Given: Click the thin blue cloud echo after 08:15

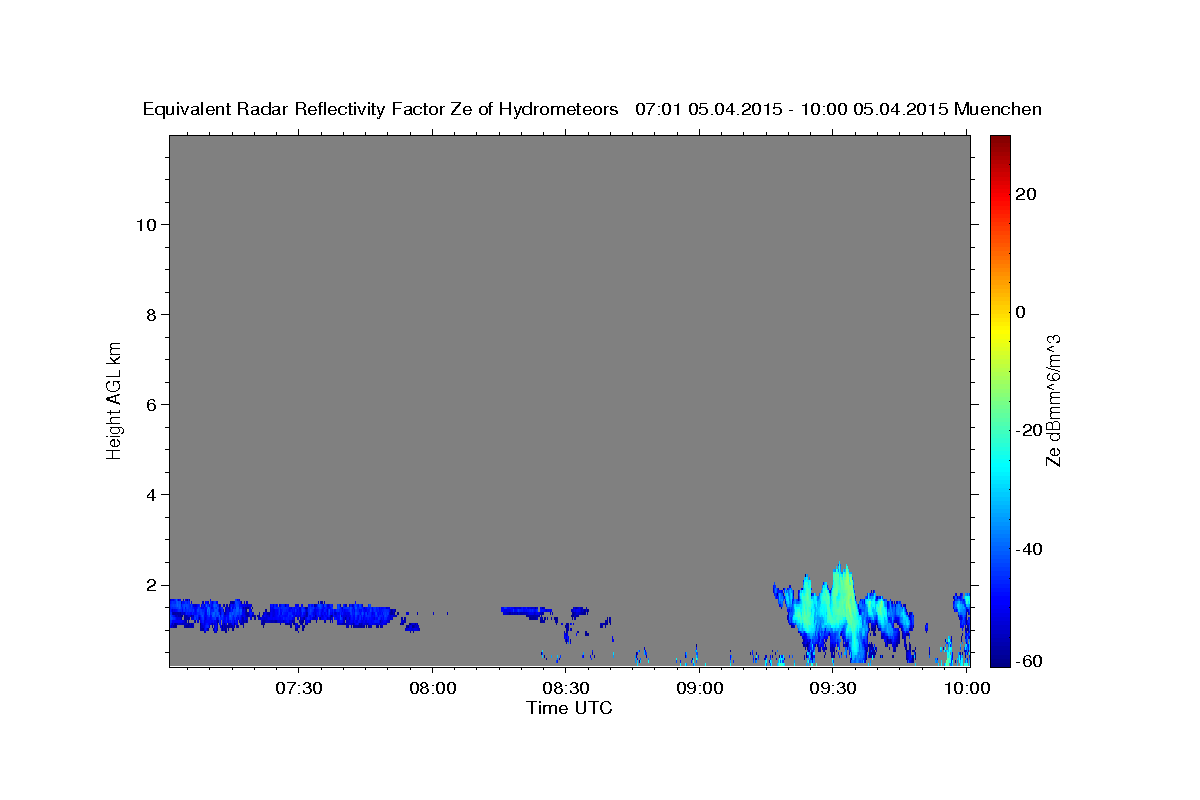Looking at the screenshot, I should 525,609.
